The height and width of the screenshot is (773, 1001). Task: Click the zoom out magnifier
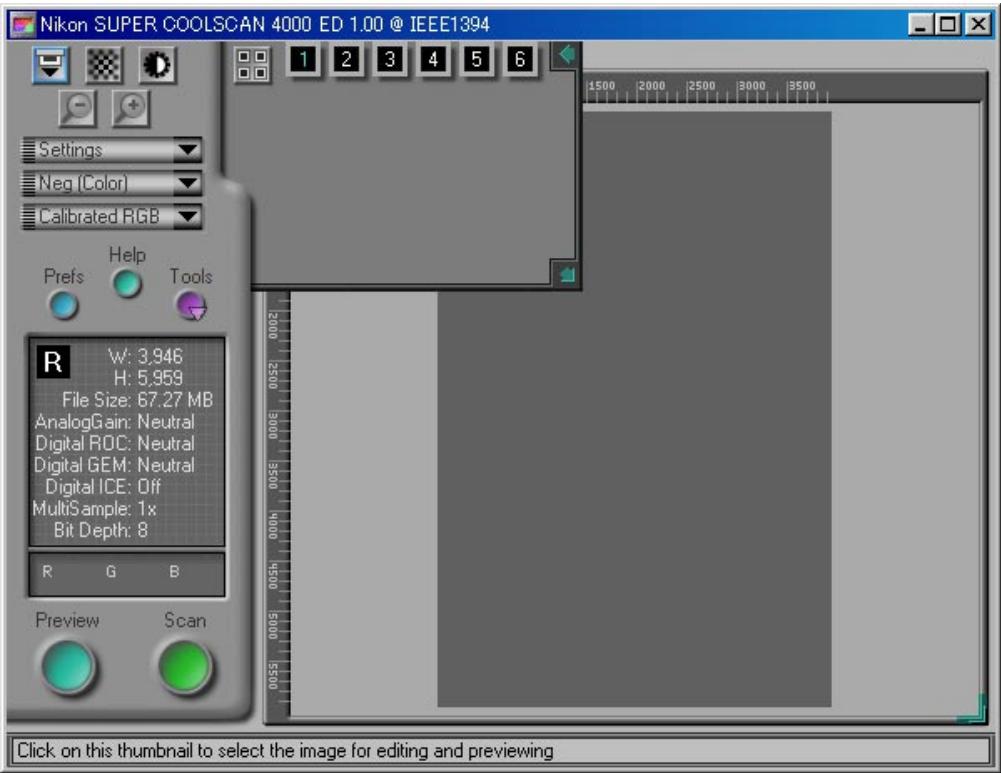click(78, 108)
